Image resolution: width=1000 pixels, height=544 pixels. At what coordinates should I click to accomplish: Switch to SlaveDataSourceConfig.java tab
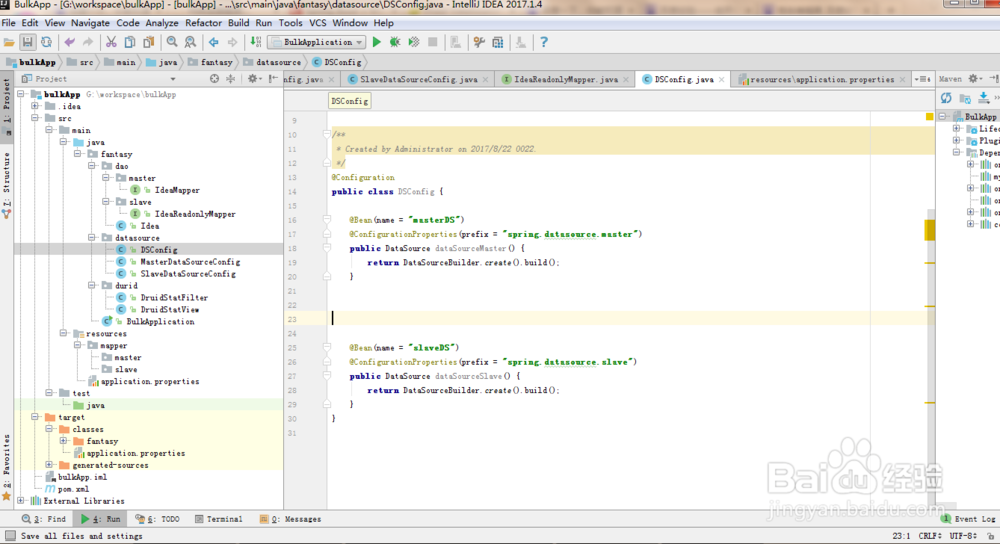coord(418,79)
